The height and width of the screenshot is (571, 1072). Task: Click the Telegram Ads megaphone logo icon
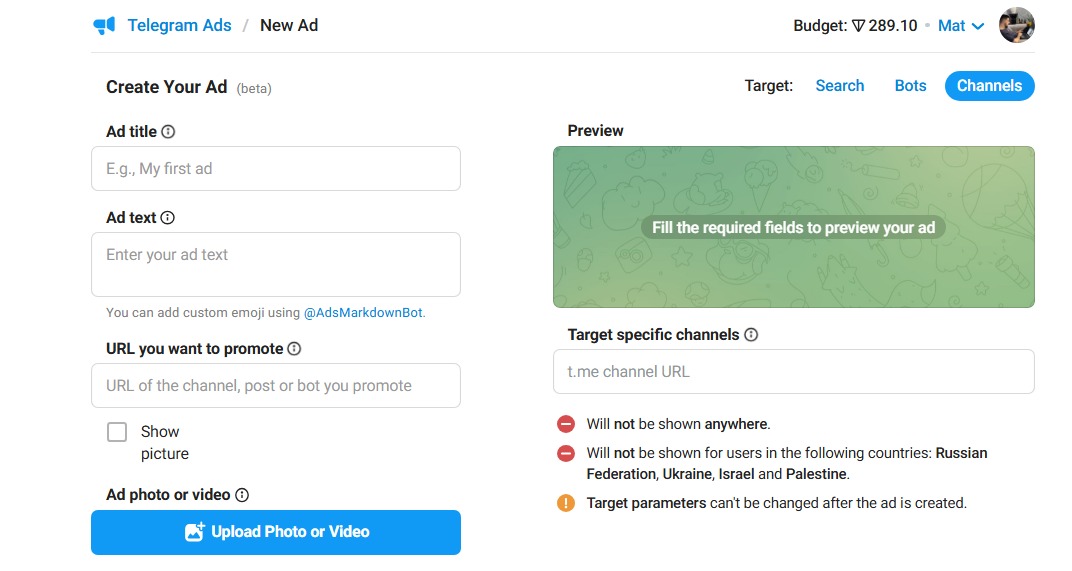click(x=104, y=26)
